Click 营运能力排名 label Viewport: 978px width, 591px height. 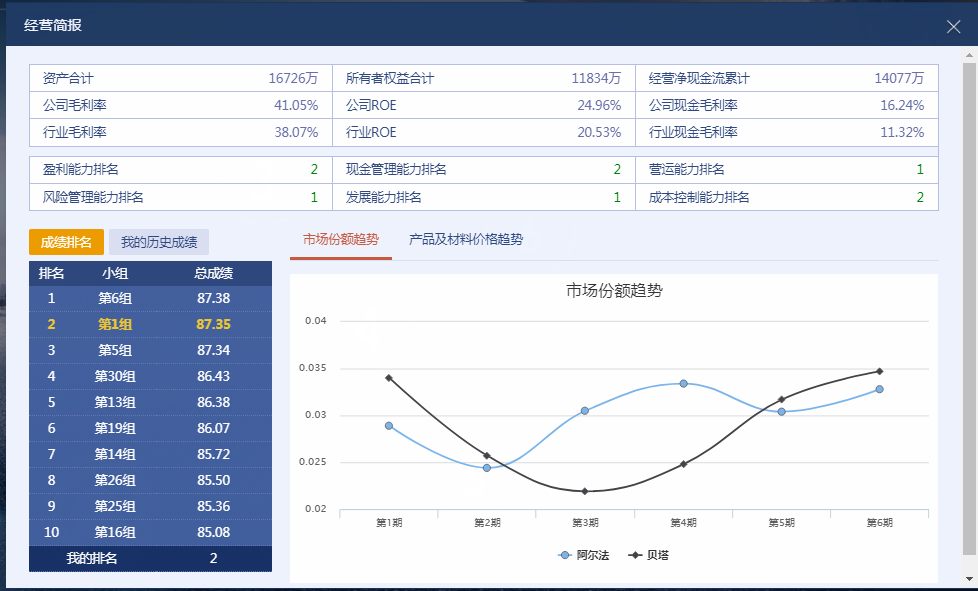[686, 170]
